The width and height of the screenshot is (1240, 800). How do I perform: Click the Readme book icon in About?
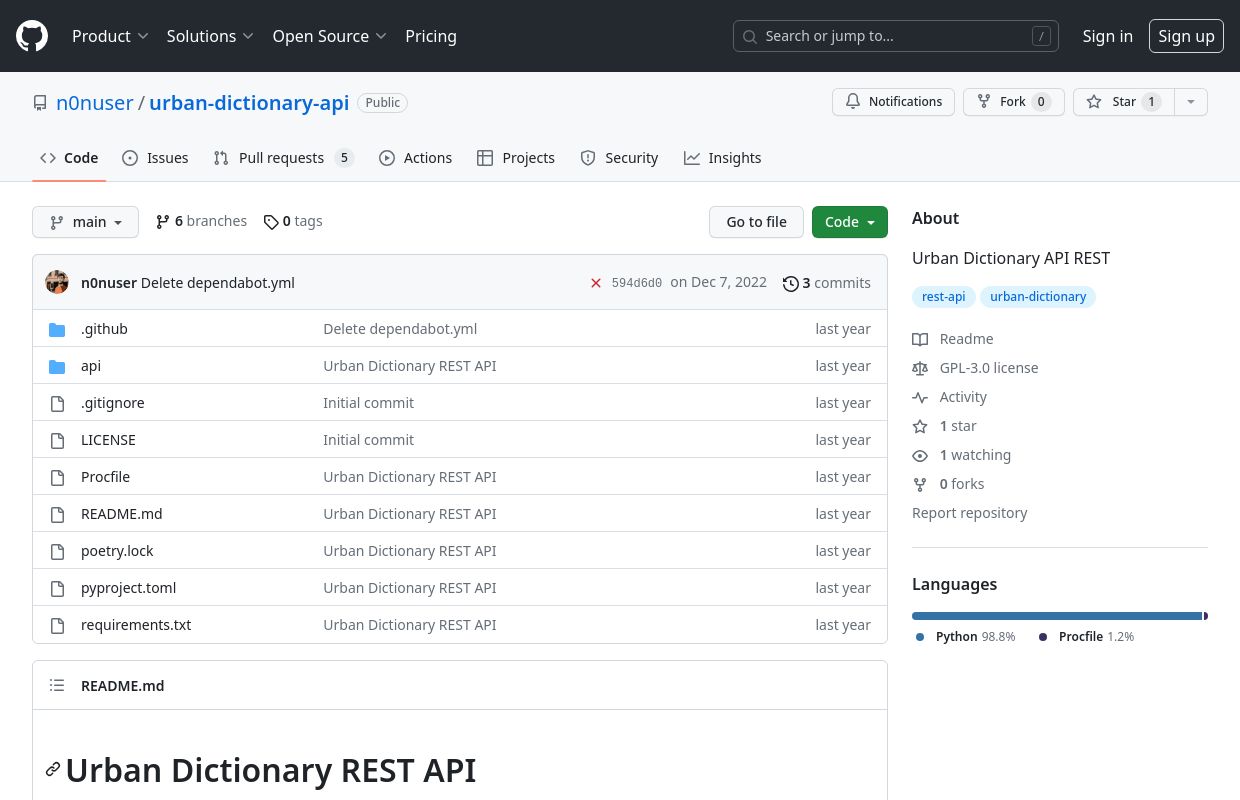(x=920, y=339)
